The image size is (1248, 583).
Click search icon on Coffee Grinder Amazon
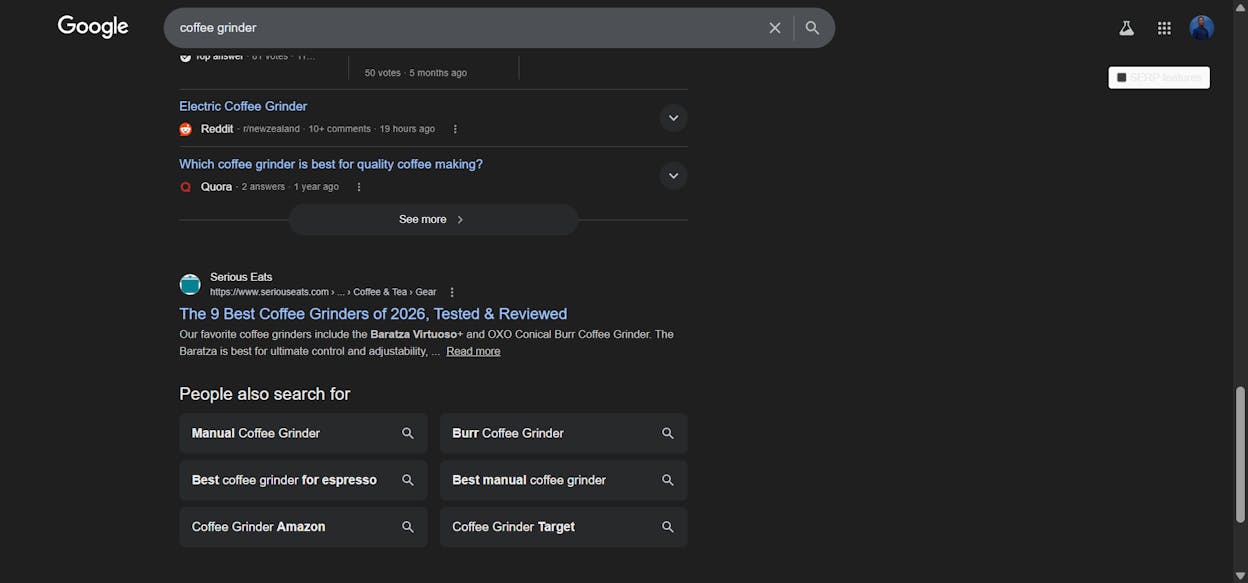click(408, 527)
